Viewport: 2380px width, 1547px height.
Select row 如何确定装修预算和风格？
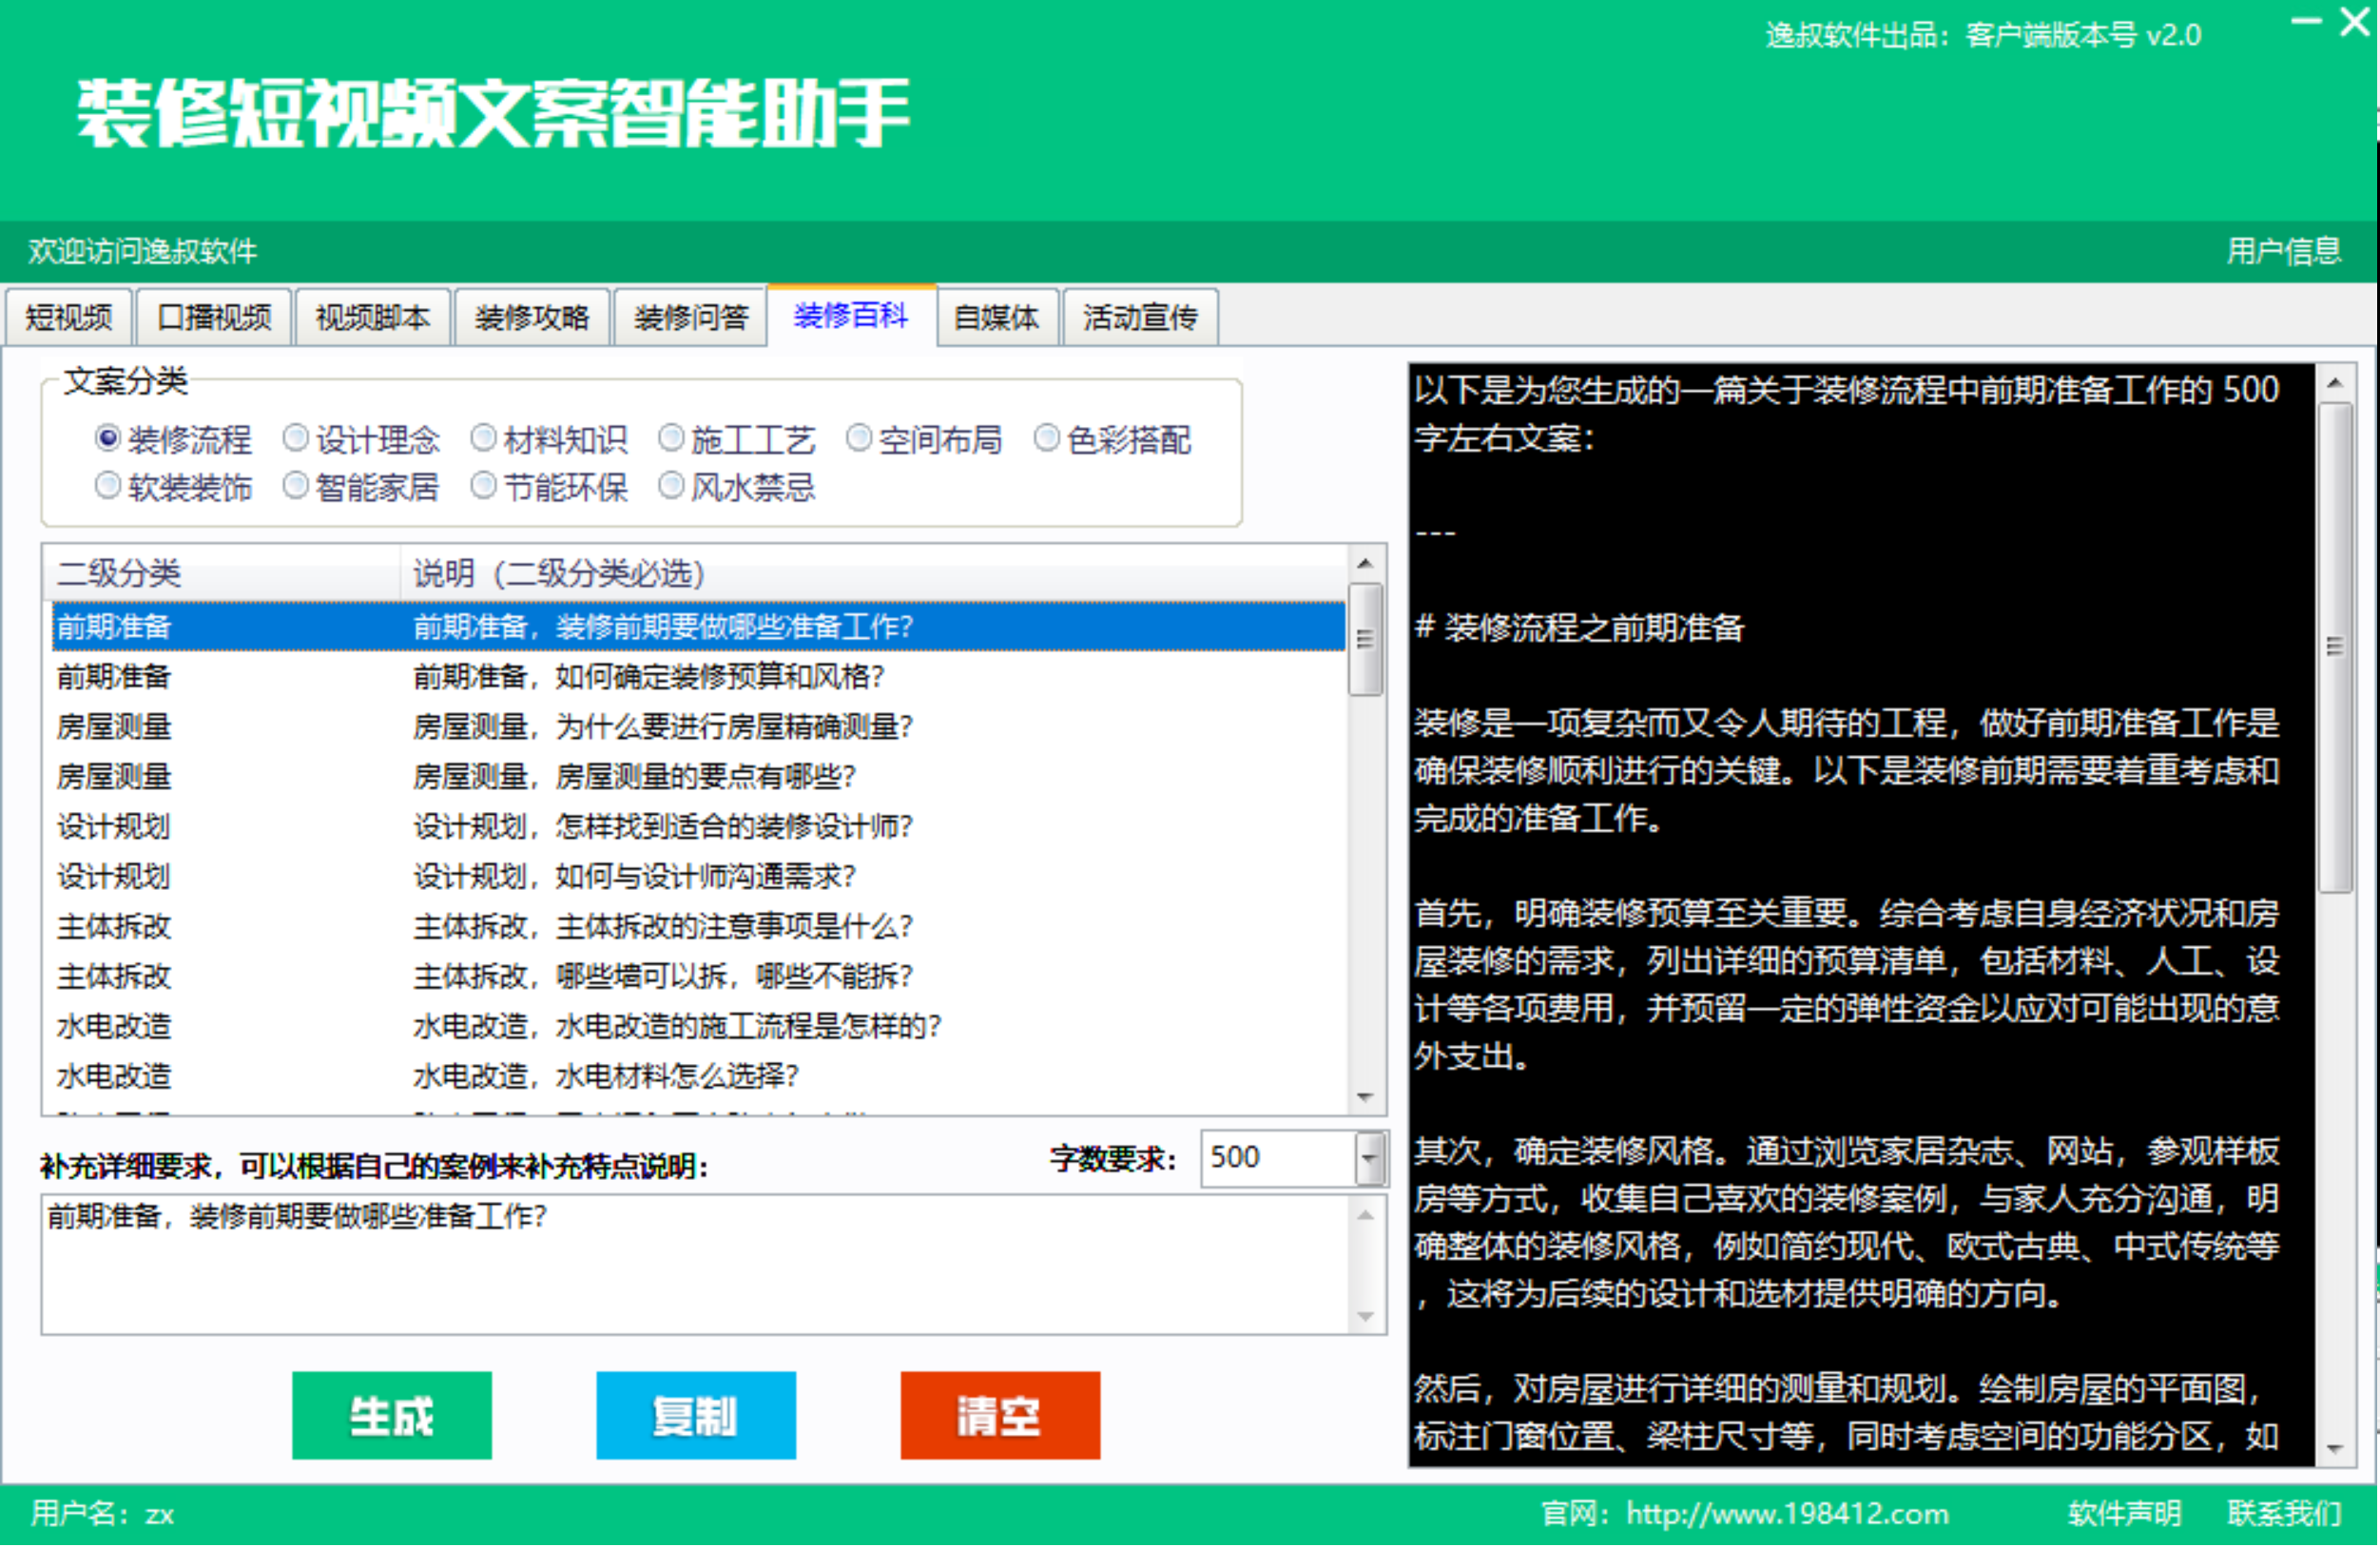point(698,677)
